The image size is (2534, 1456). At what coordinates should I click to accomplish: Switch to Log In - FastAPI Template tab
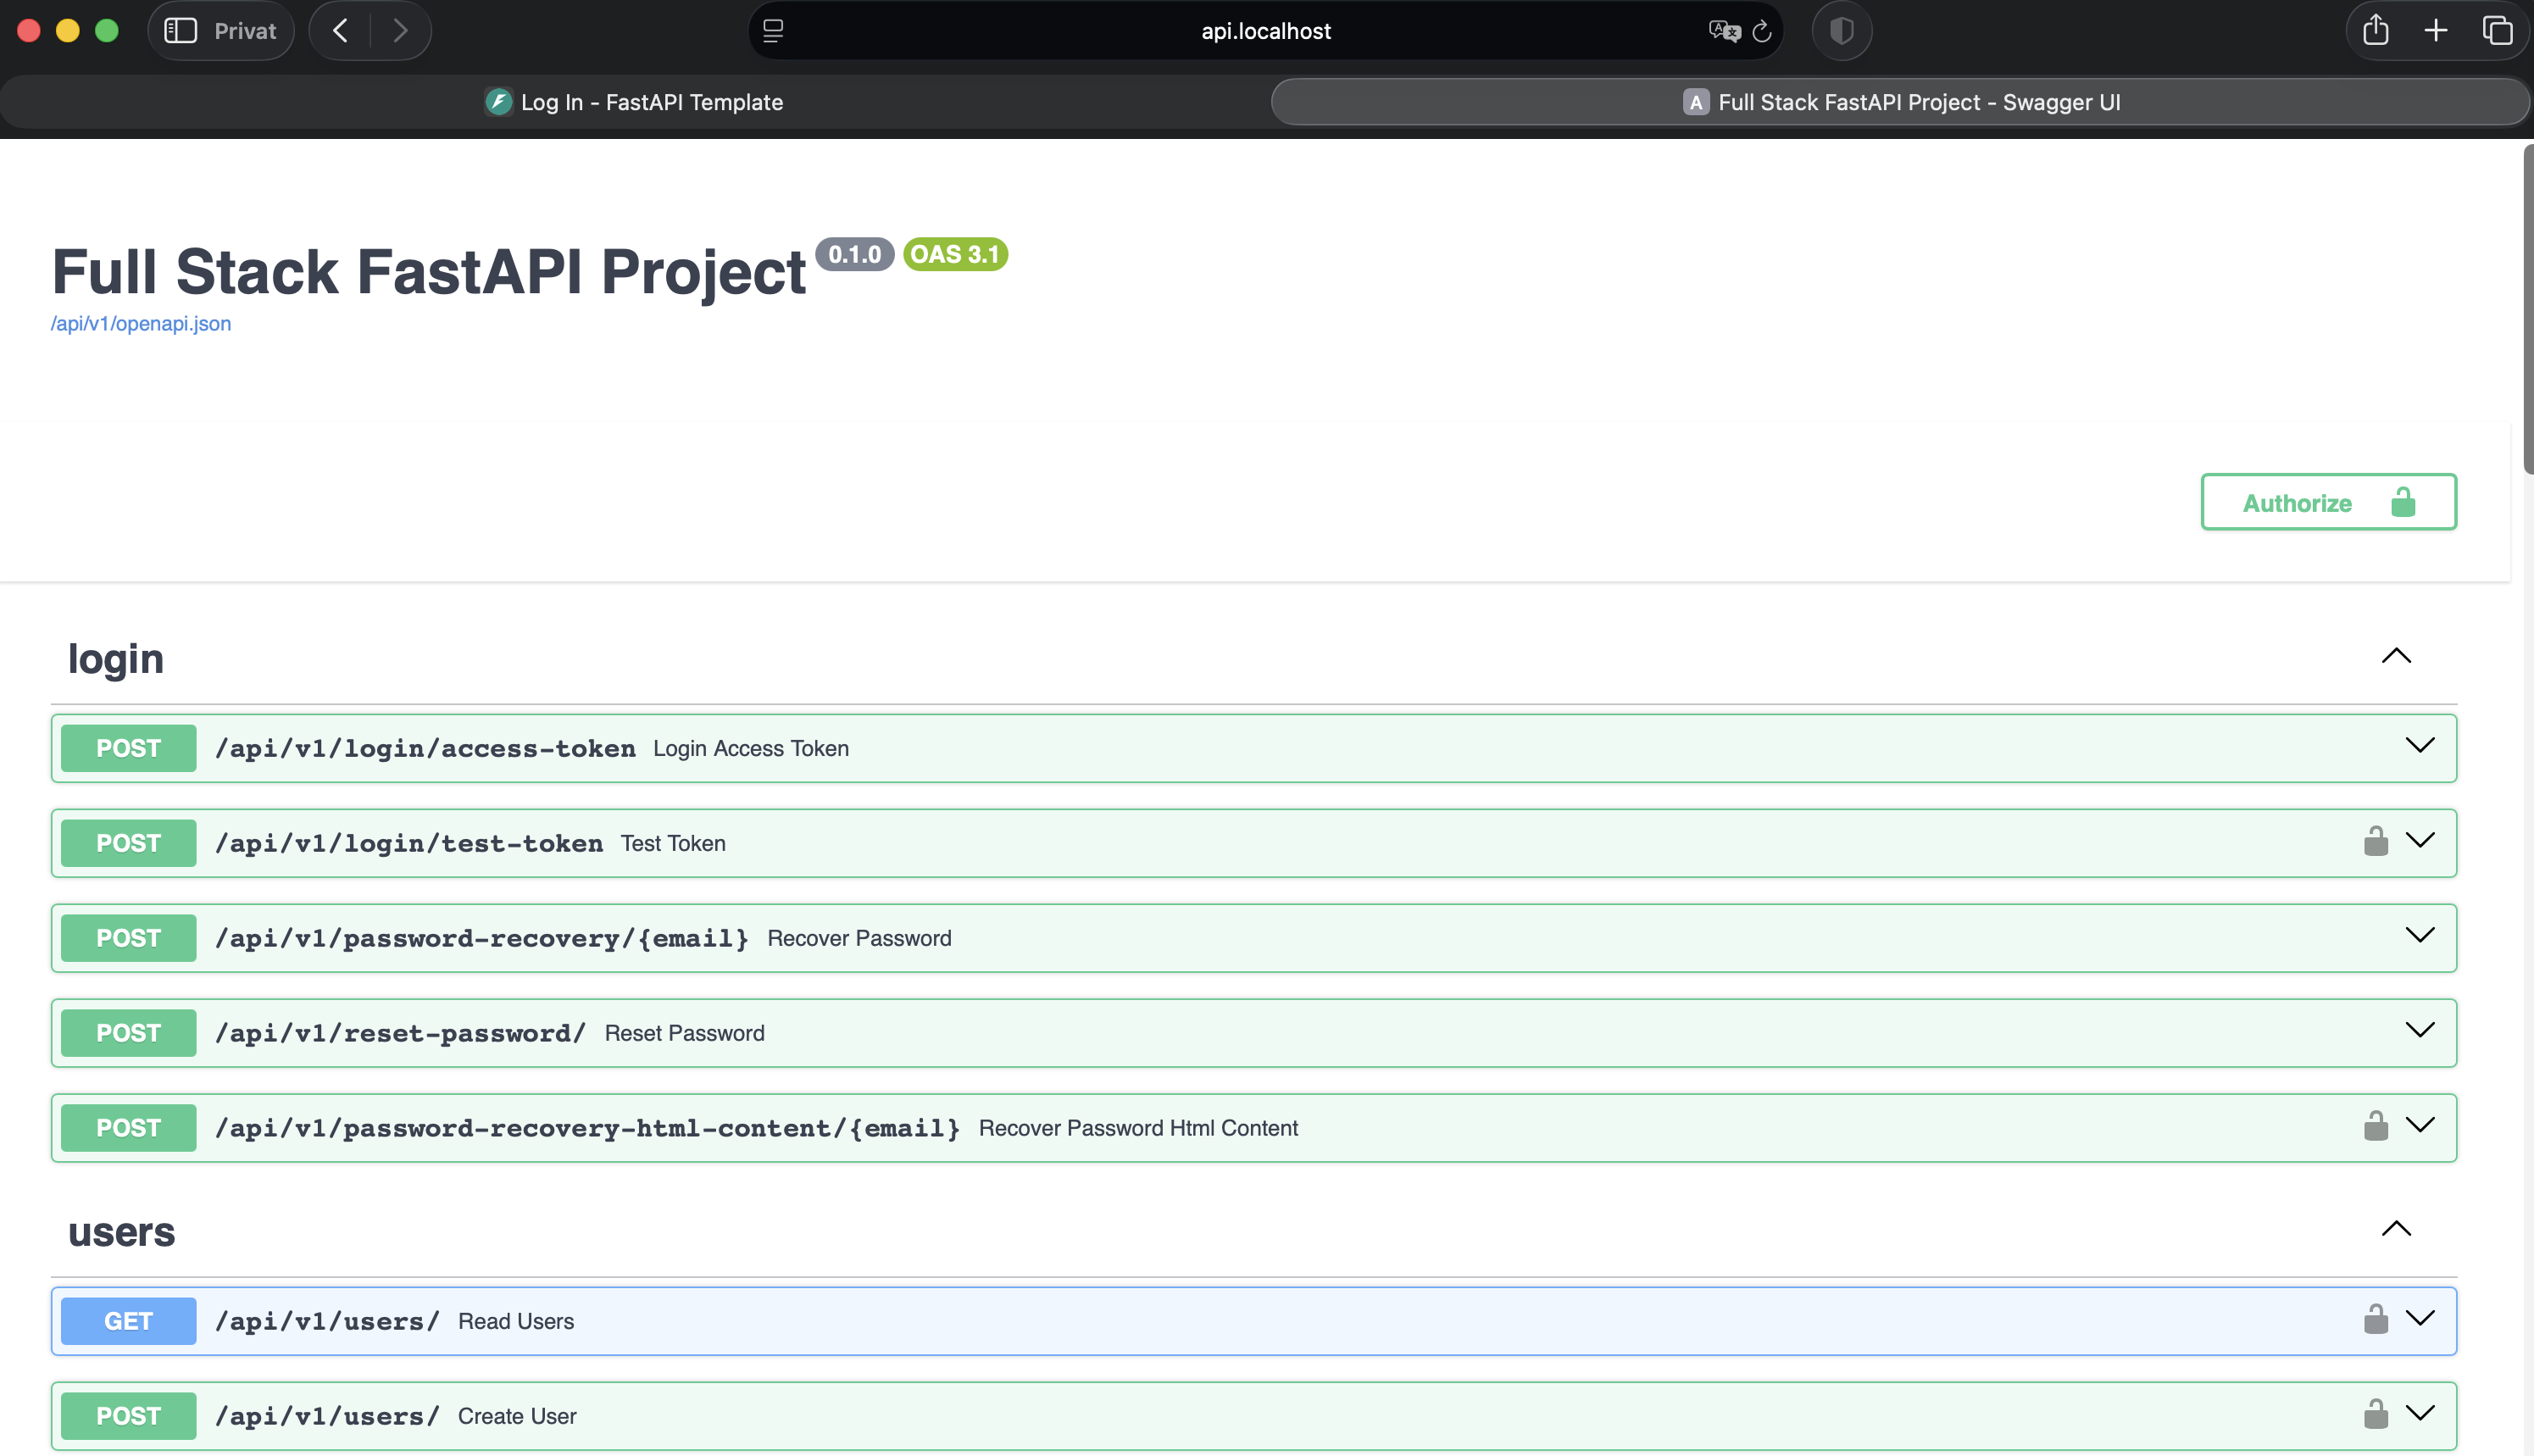[634, 102]
